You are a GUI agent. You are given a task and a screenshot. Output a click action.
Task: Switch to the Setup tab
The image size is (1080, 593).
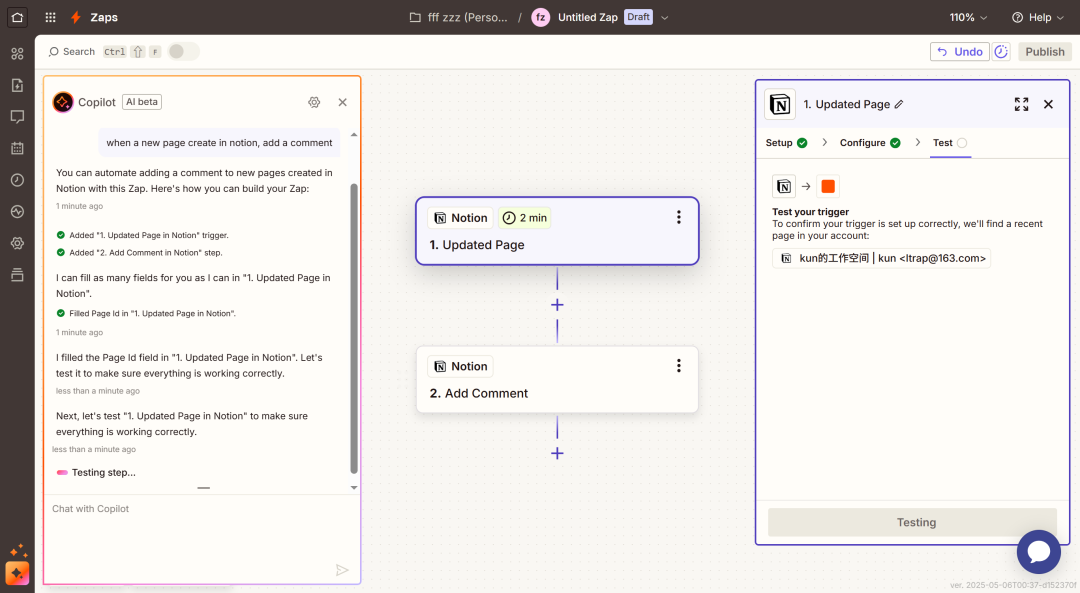click(x=786, y=143)
